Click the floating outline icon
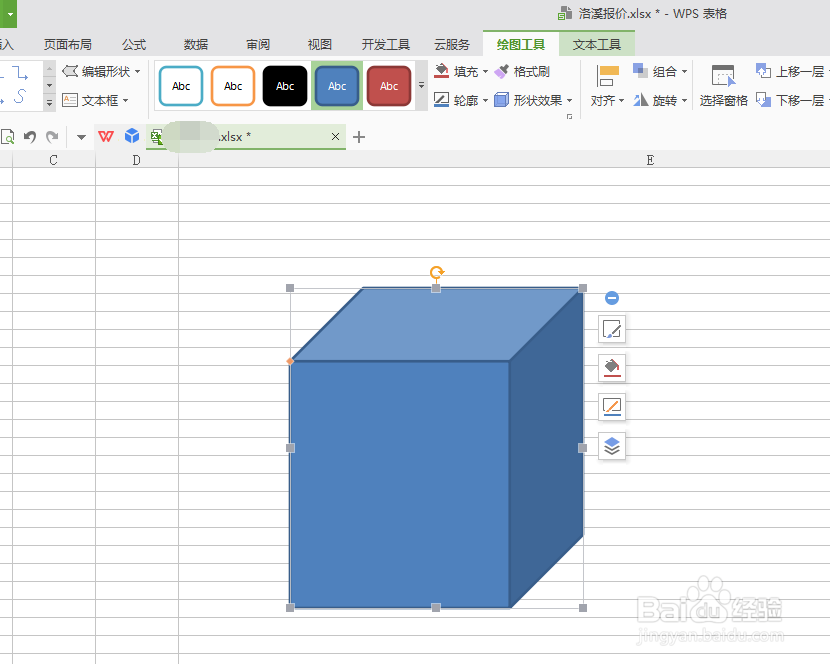The width and height of the screenshot is (830, 664). click(x=612, y=407)
